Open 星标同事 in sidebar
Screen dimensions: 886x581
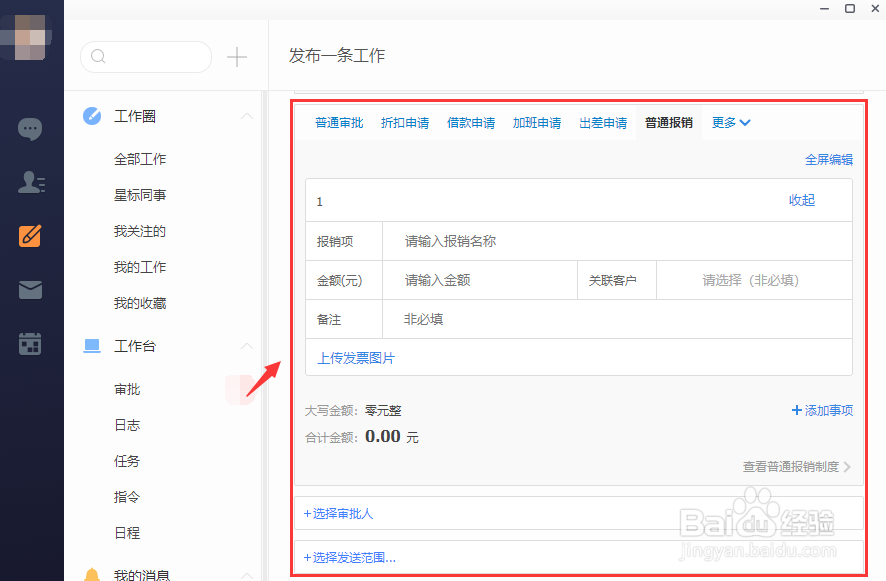tap(140, 195)
